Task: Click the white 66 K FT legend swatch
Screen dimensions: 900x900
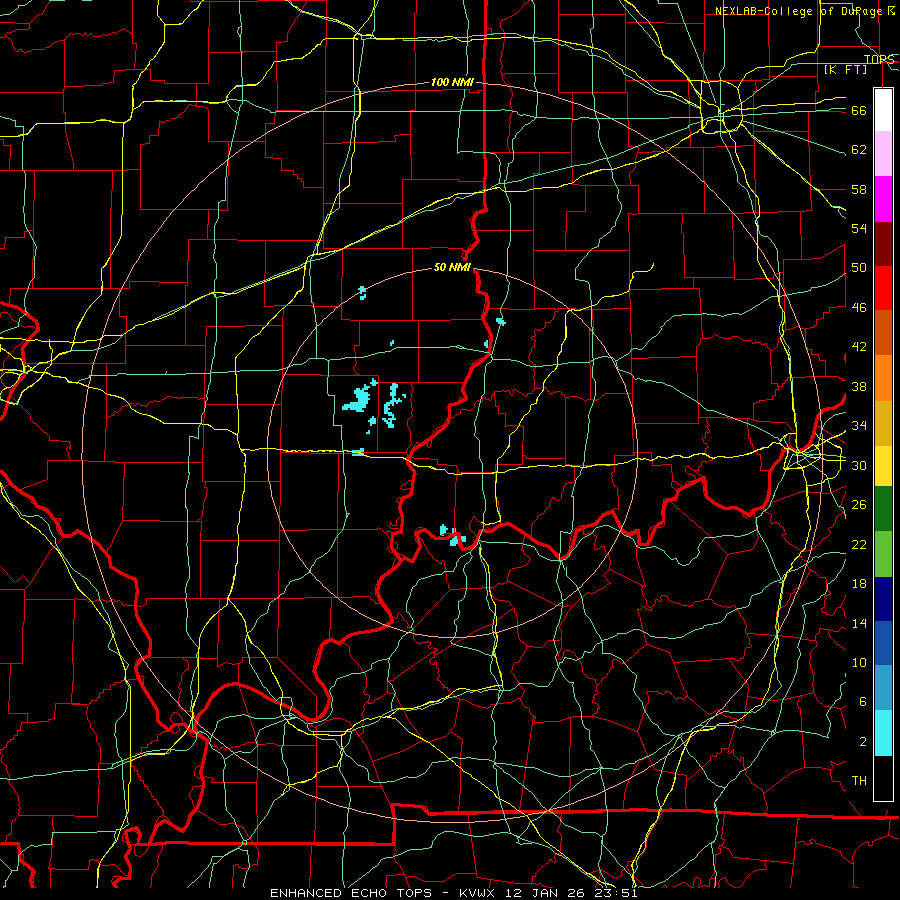Action: point(883,110)
